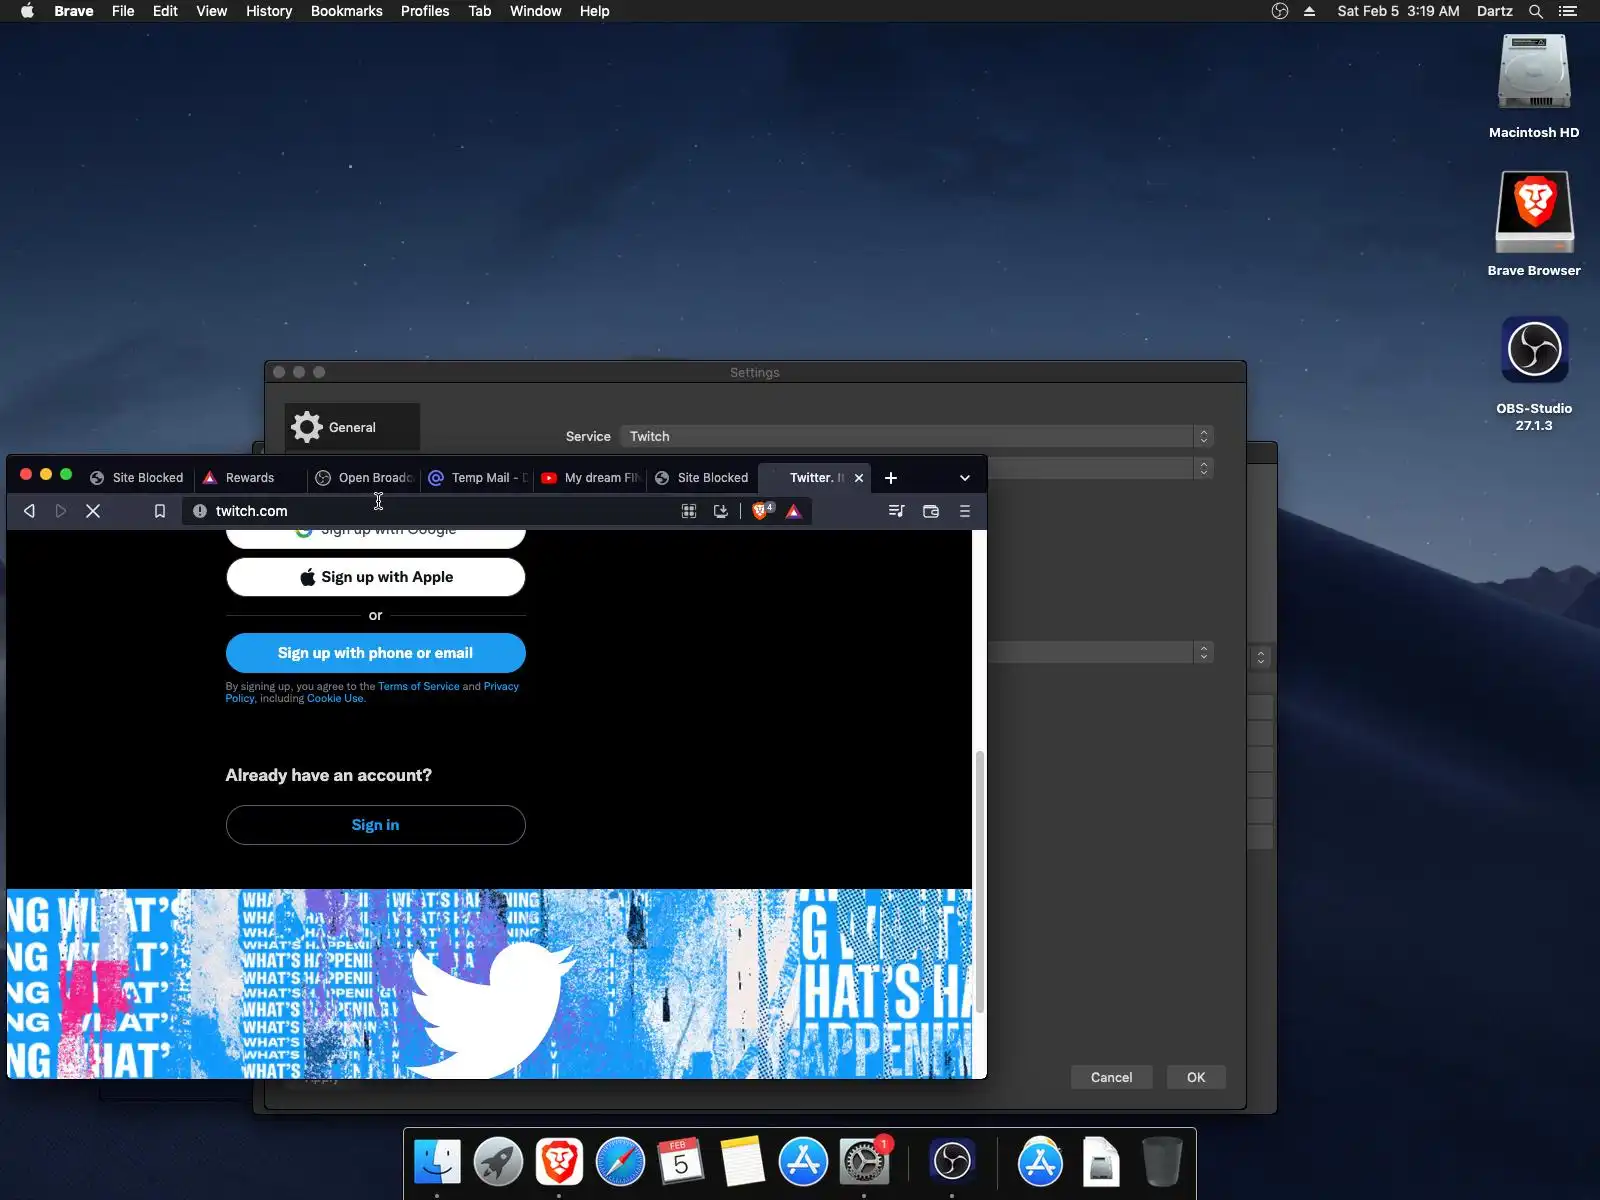This screenshot has width=1600, height=1200.
Task: Open Brave Rewards triangle icon in address bar
Action: click(x=793, y=511)
